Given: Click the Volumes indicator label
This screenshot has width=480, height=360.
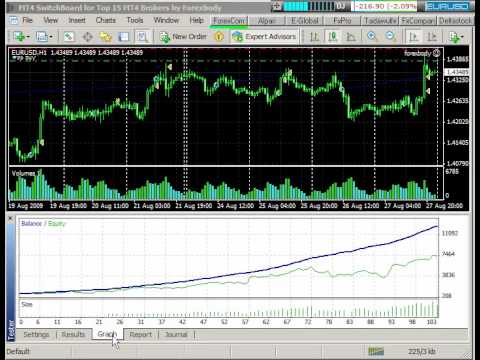Looking at the screenshot, I should pos(26,173).
